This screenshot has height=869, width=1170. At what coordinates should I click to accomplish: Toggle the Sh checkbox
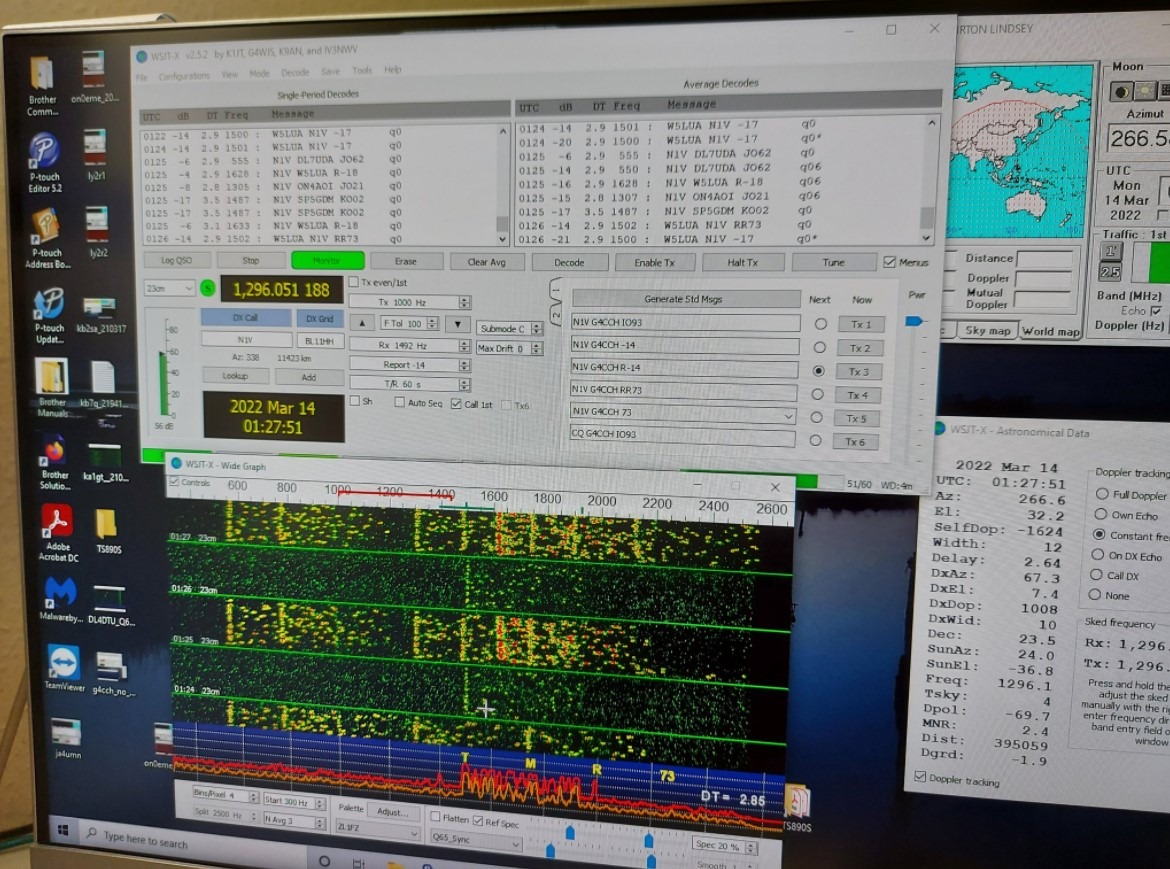pos(355,401)
